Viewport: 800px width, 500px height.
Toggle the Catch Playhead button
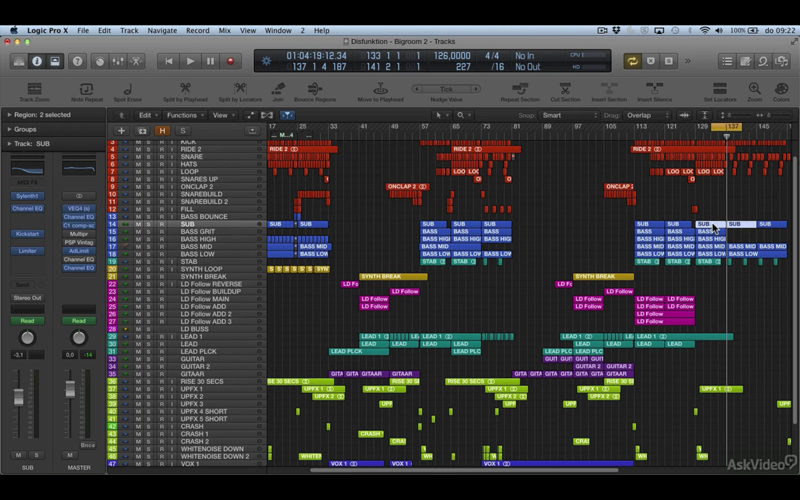(x=287, y=115)
